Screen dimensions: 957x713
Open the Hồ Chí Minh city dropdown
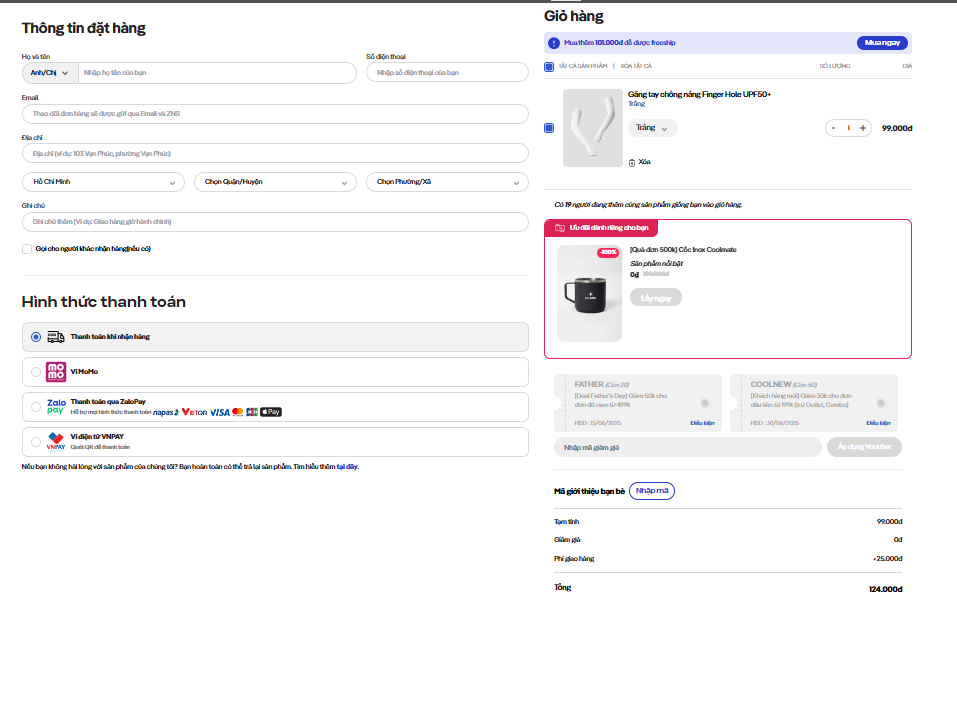[x=103, y=182]
